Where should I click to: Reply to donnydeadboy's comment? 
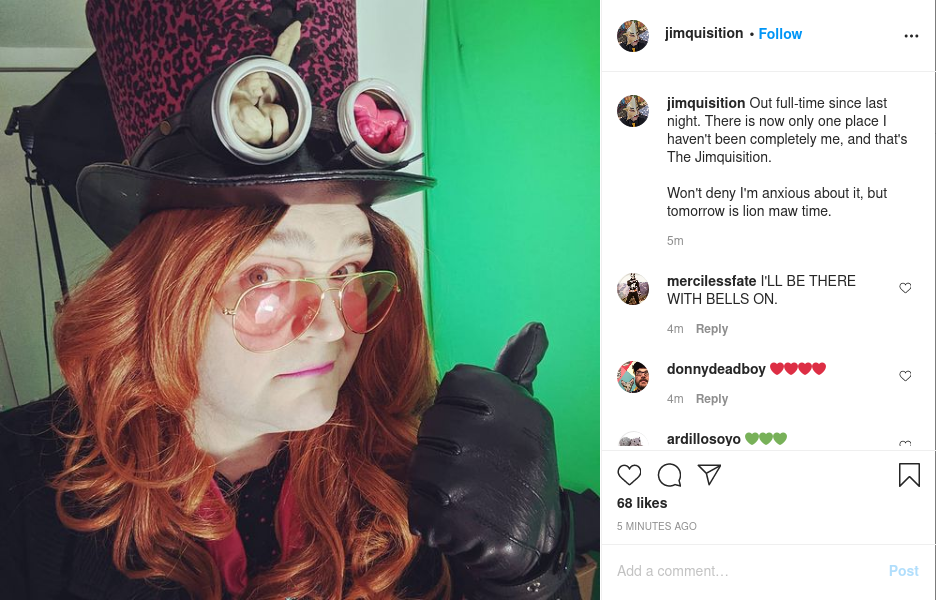[x=712, y=399]
